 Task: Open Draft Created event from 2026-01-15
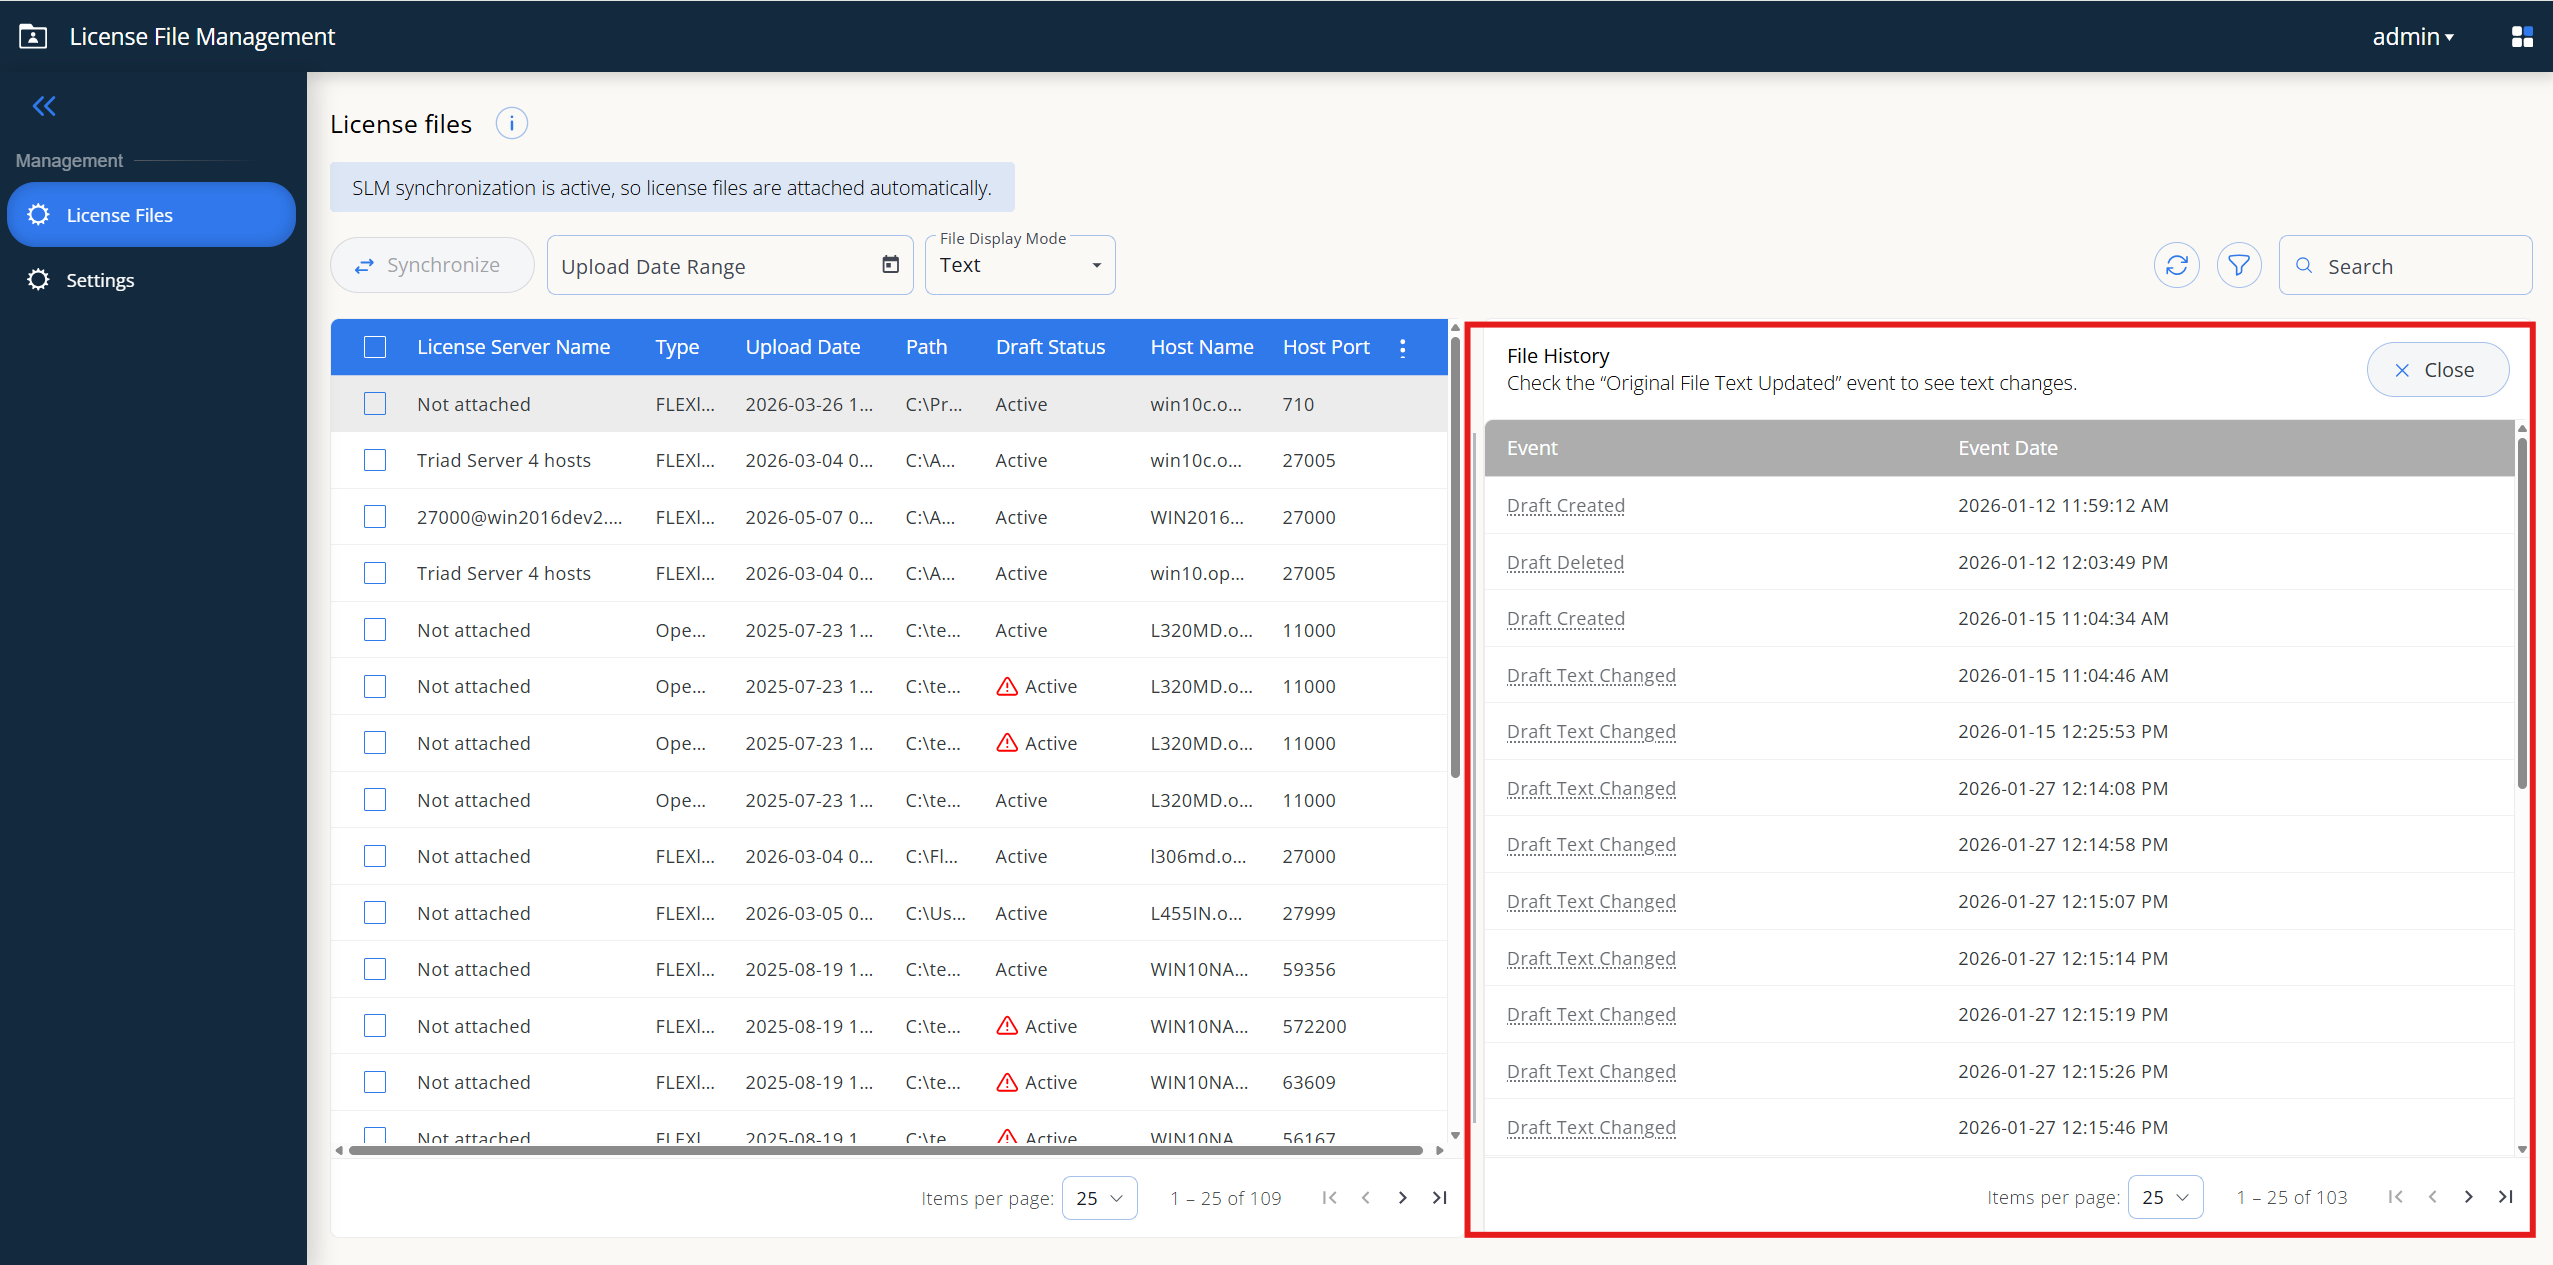click(x=1565, y=618)
